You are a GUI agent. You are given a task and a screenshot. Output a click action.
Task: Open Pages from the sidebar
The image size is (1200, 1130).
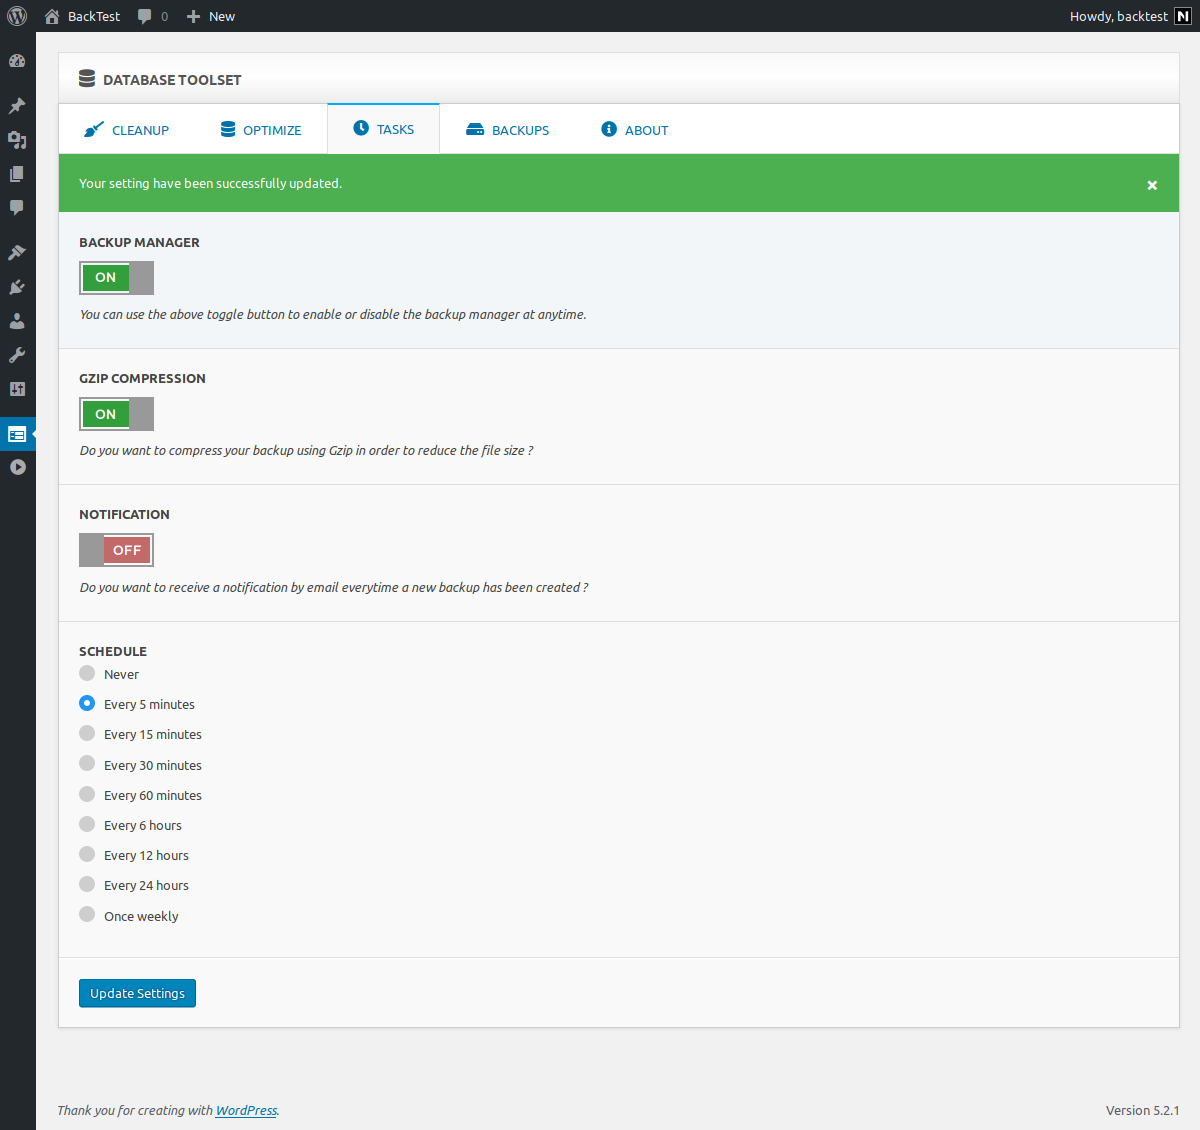tap(17, 174)
